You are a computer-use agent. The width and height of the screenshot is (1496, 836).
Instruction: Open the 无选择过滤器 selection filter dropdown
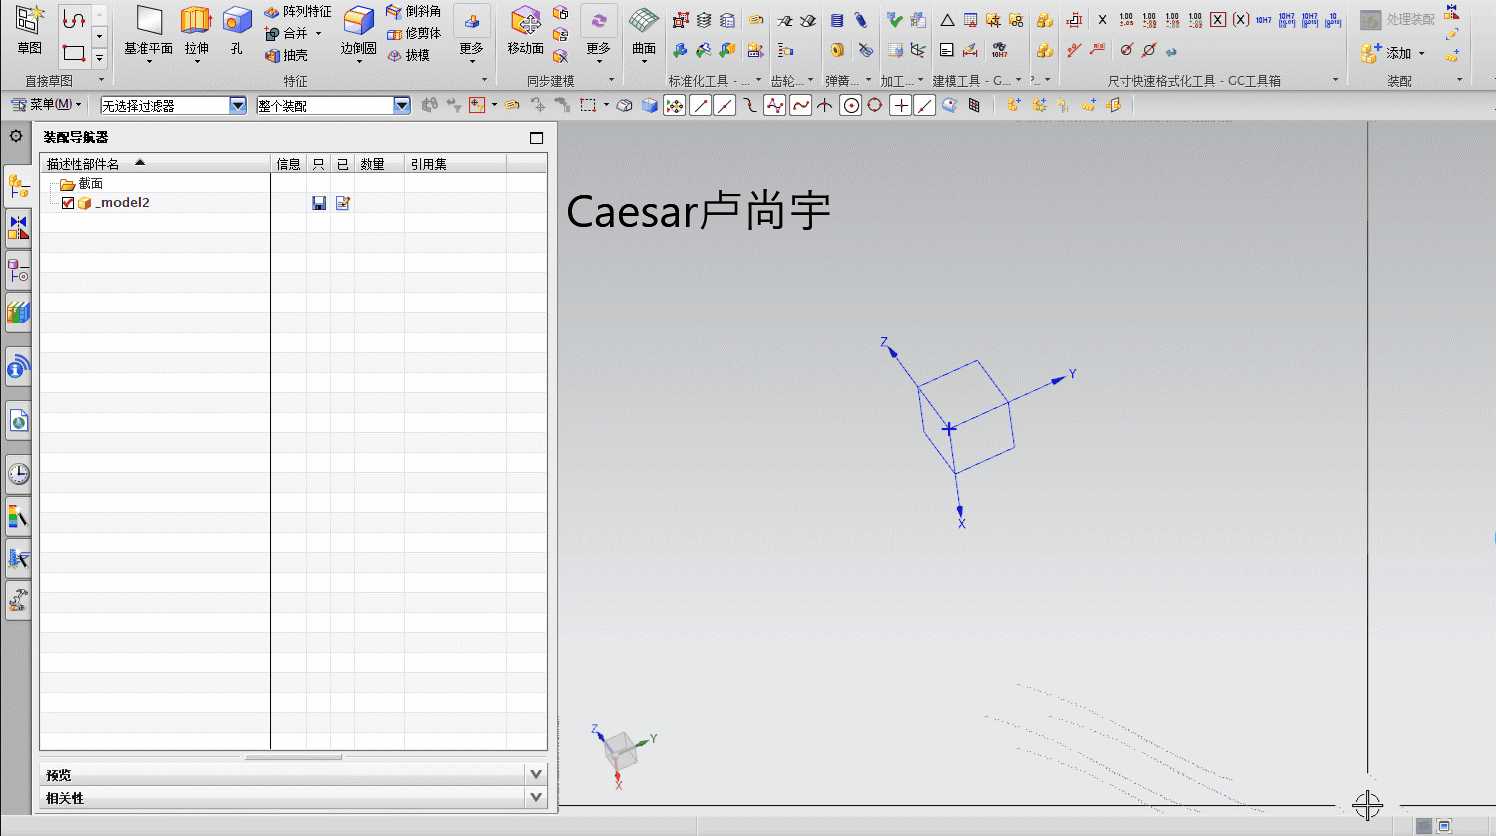click(x=238, y=105)
